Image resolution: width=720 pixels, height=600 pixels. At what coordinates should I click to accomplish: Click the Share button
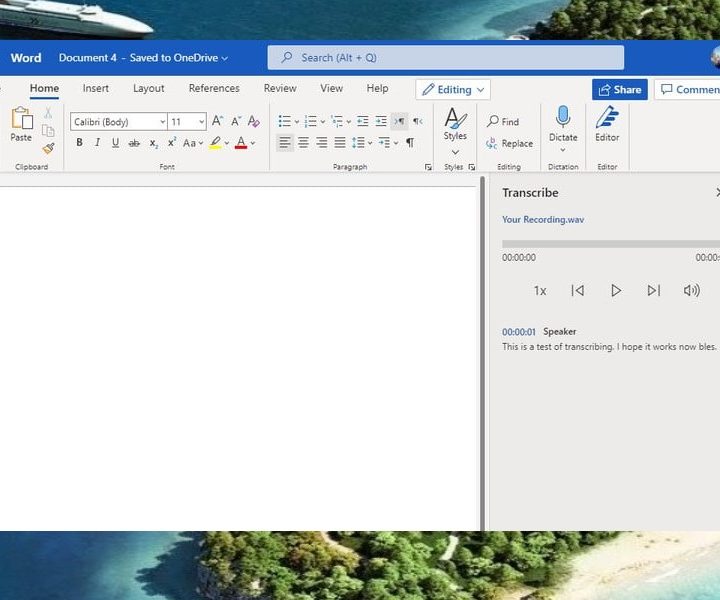click(619, 90)
